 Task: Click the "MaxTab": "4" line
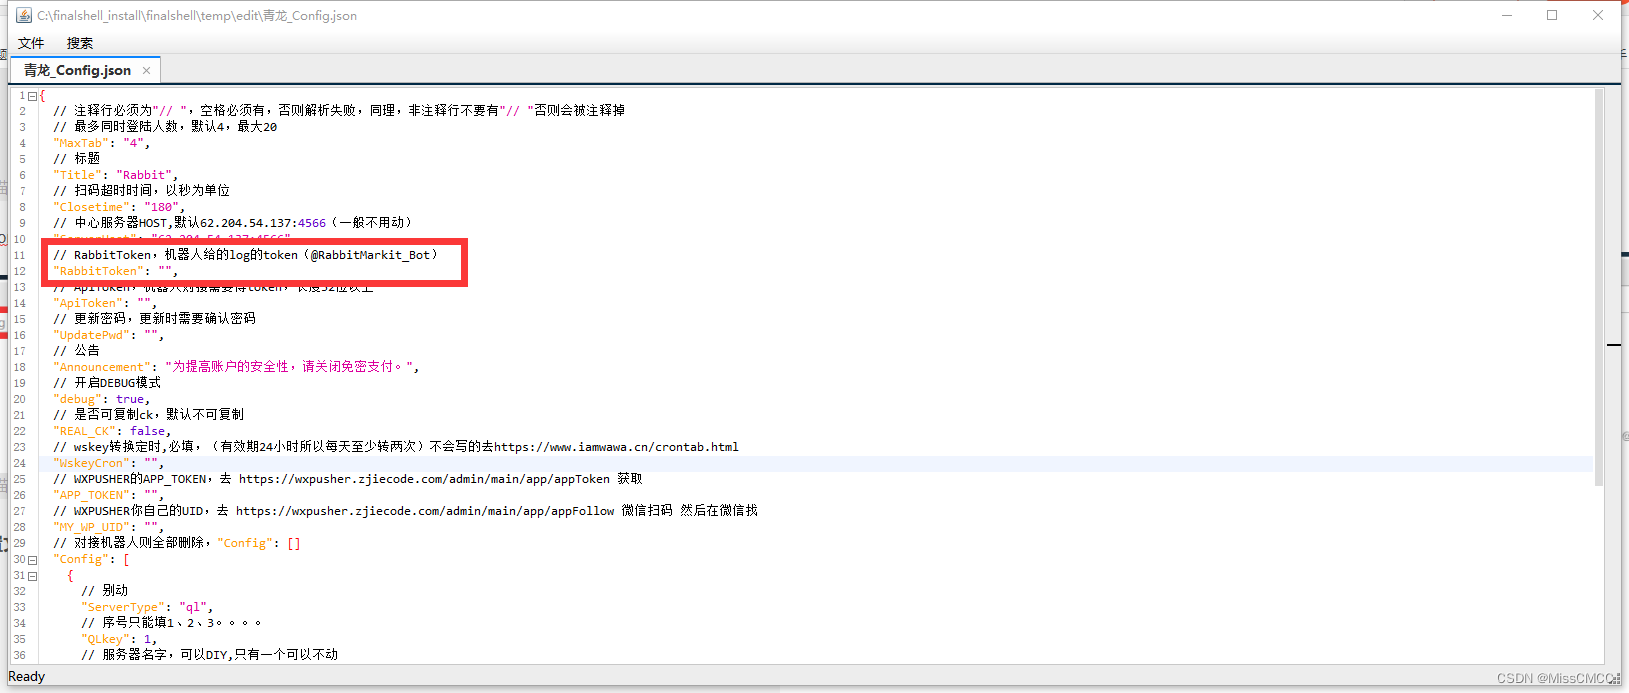coord(101,143)
